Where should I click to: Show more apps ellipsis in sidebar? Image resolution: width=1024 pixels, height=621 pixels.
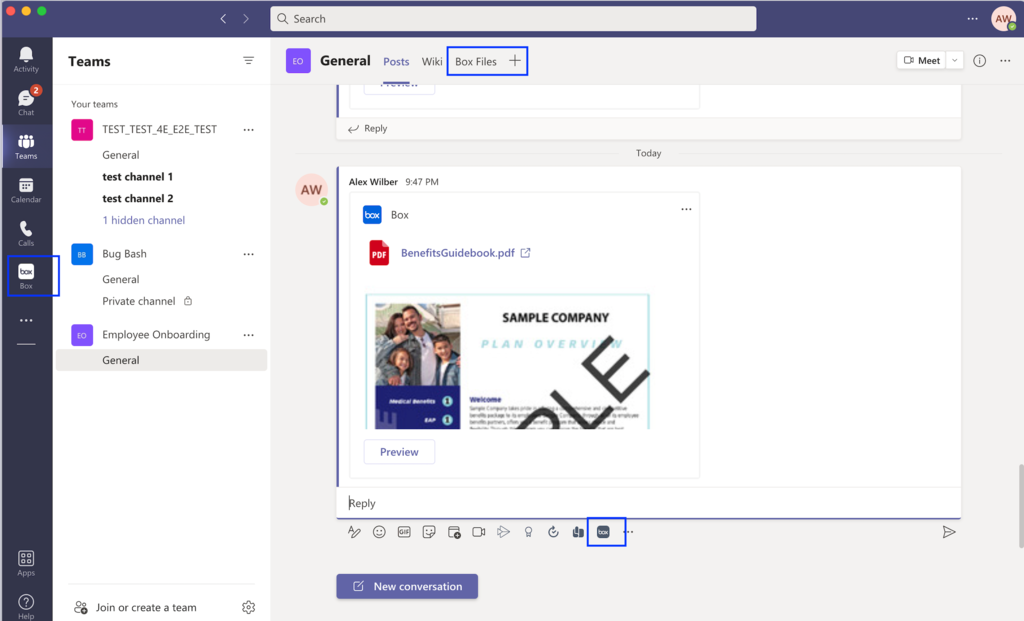[x=26, y=320]
